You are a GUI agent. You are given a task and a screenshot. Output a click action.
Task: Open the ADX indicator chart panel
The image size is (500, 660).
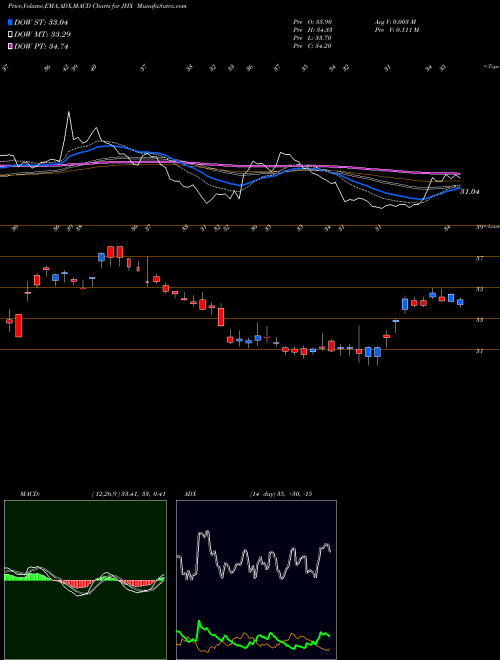coord(256,580)
